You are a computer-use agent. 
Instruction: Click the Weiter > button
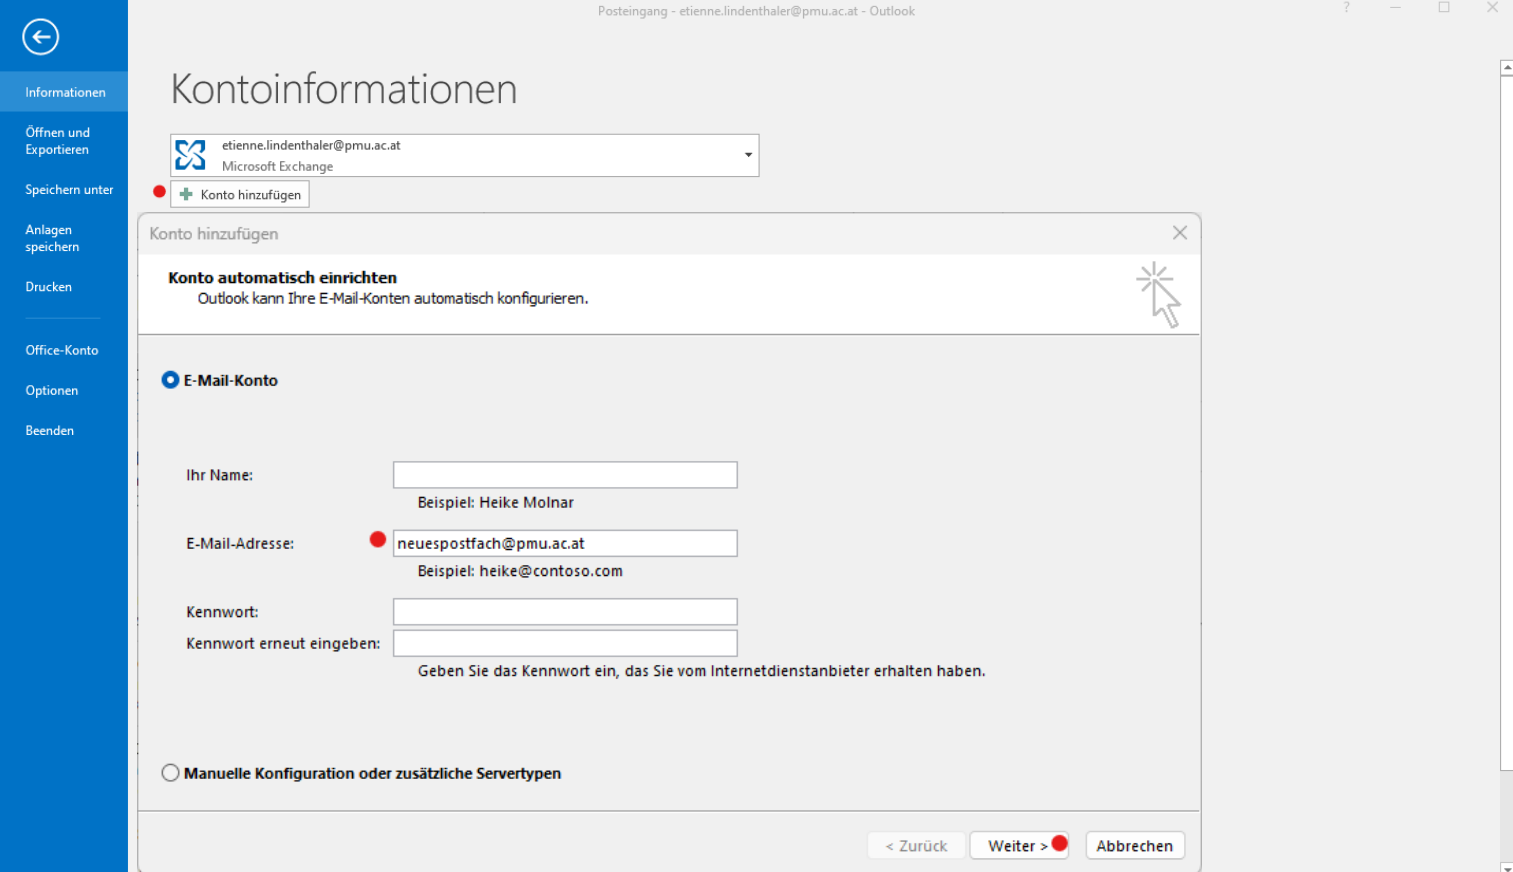(x=1019, y=846)
